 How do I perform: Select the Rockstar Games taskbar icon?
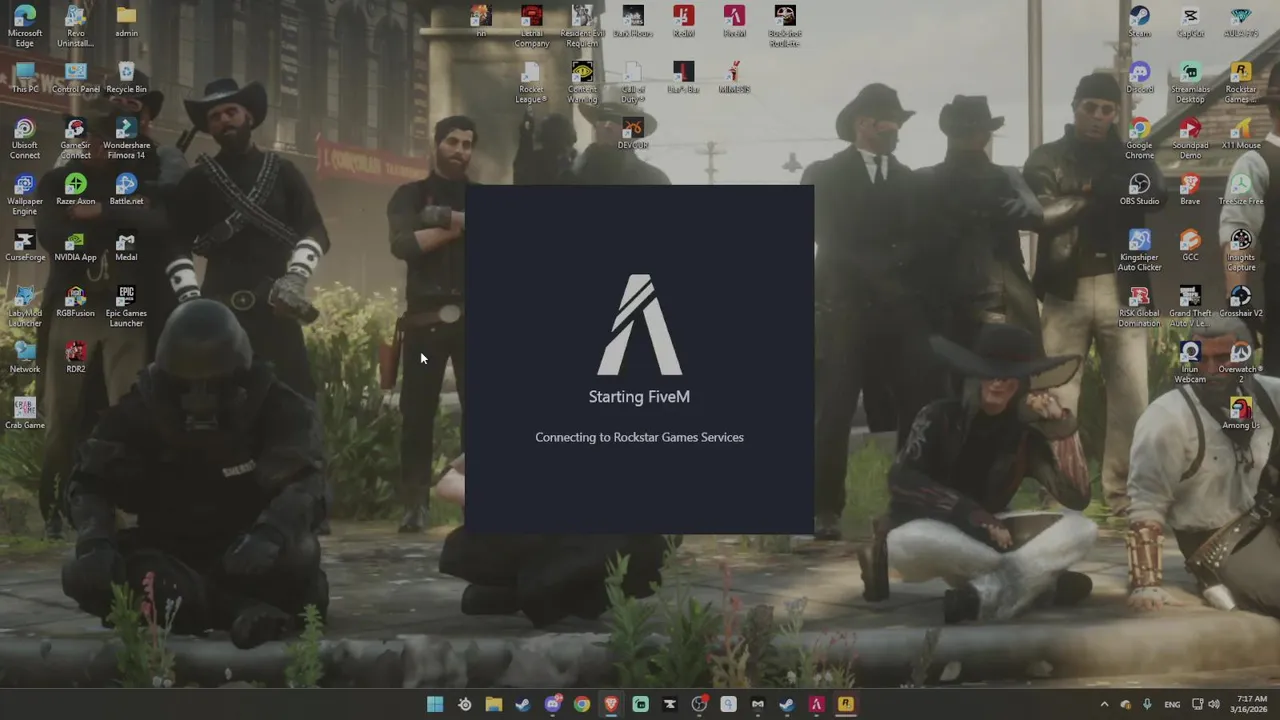845,704
